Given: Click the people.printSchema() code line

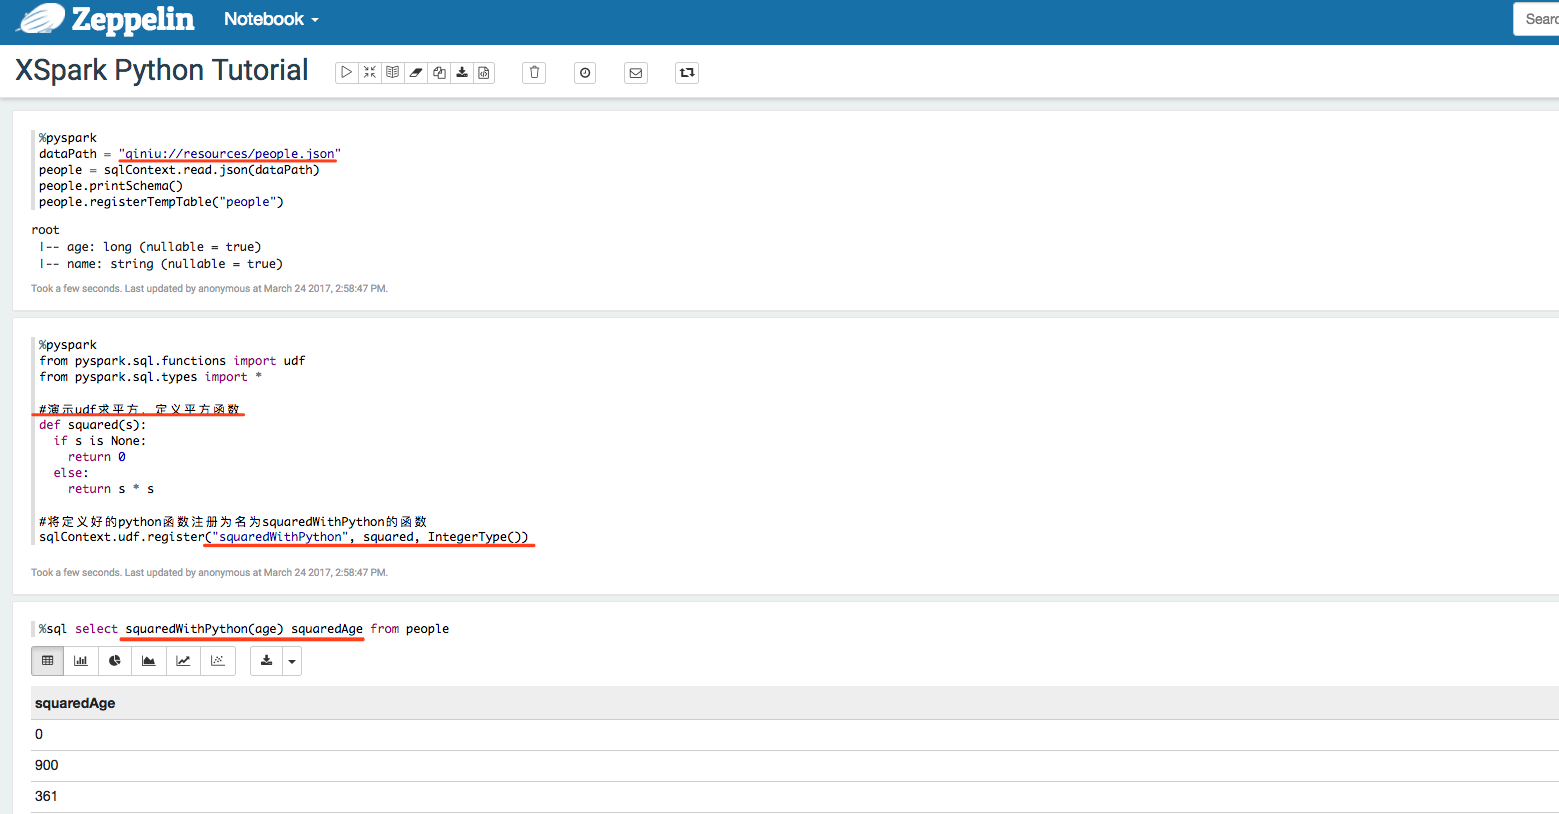Looking at the screenshot, I should click(x=111, y=186).
